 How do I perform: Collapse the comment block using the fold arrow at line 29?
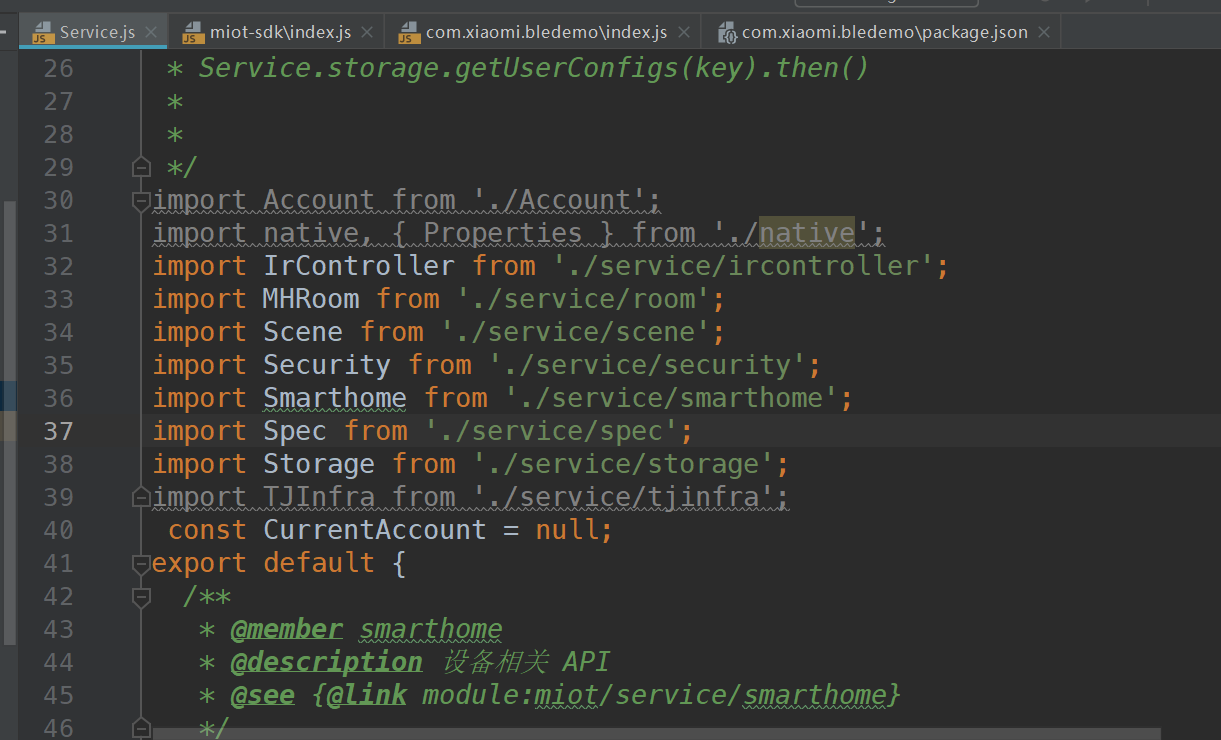pos(140,166)
